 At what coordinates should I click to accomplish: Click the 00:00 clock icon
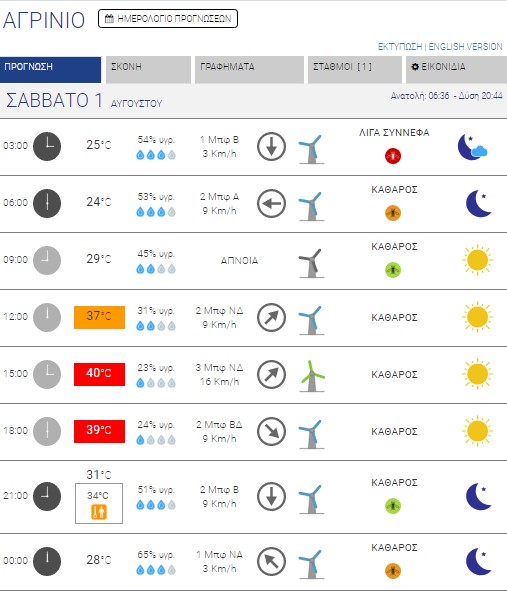click(x=47, y=561)
